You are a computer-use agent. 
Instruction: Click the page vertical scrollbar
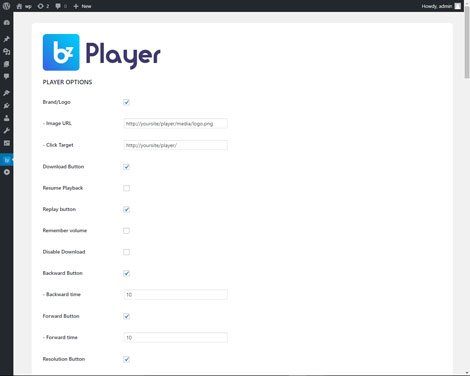tap(467, 192)
